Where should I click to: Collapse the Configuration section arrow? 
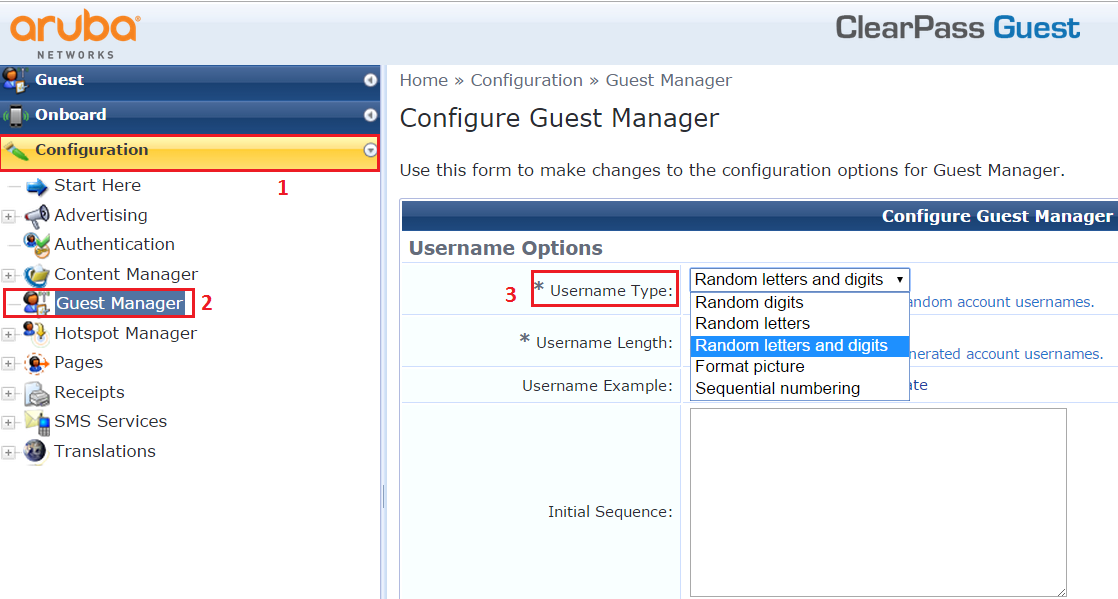tap(370, 150)
